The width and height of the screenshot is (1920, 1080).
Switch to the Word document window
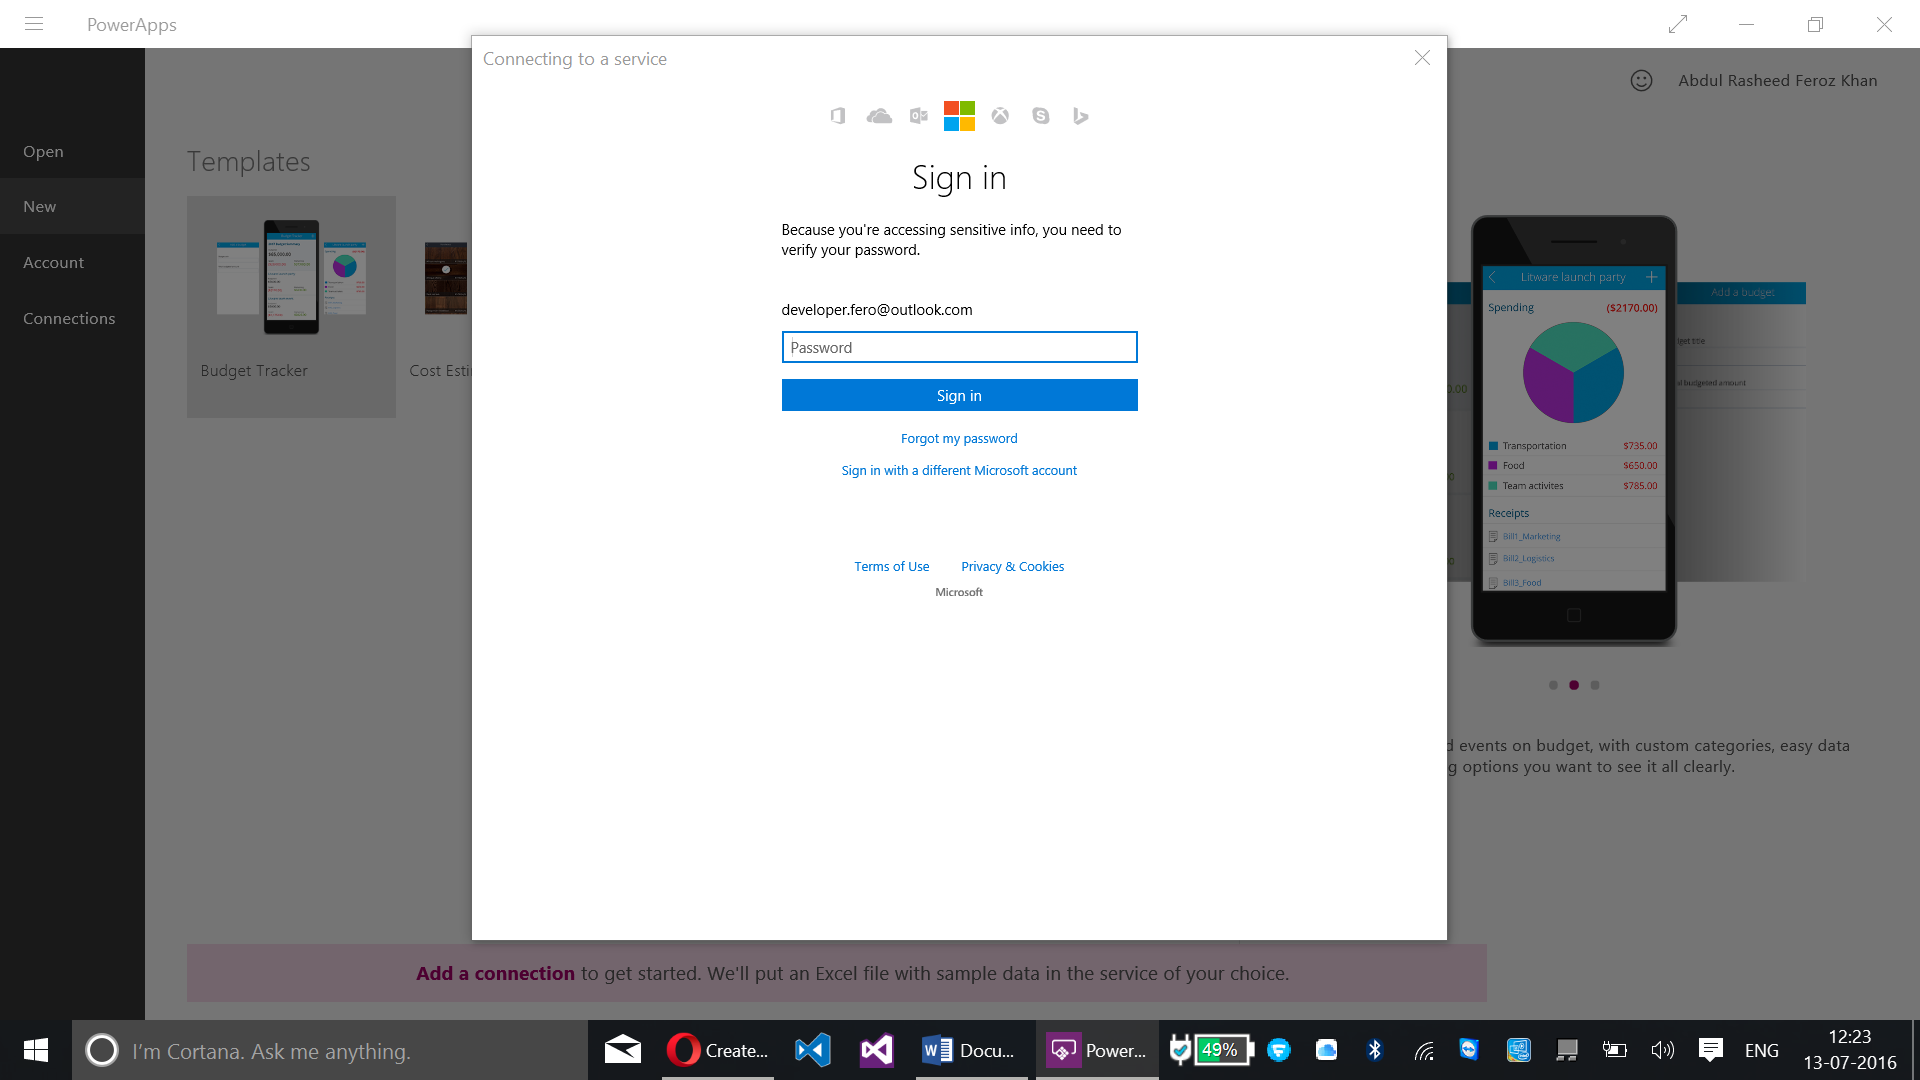tap(971, 1050)
